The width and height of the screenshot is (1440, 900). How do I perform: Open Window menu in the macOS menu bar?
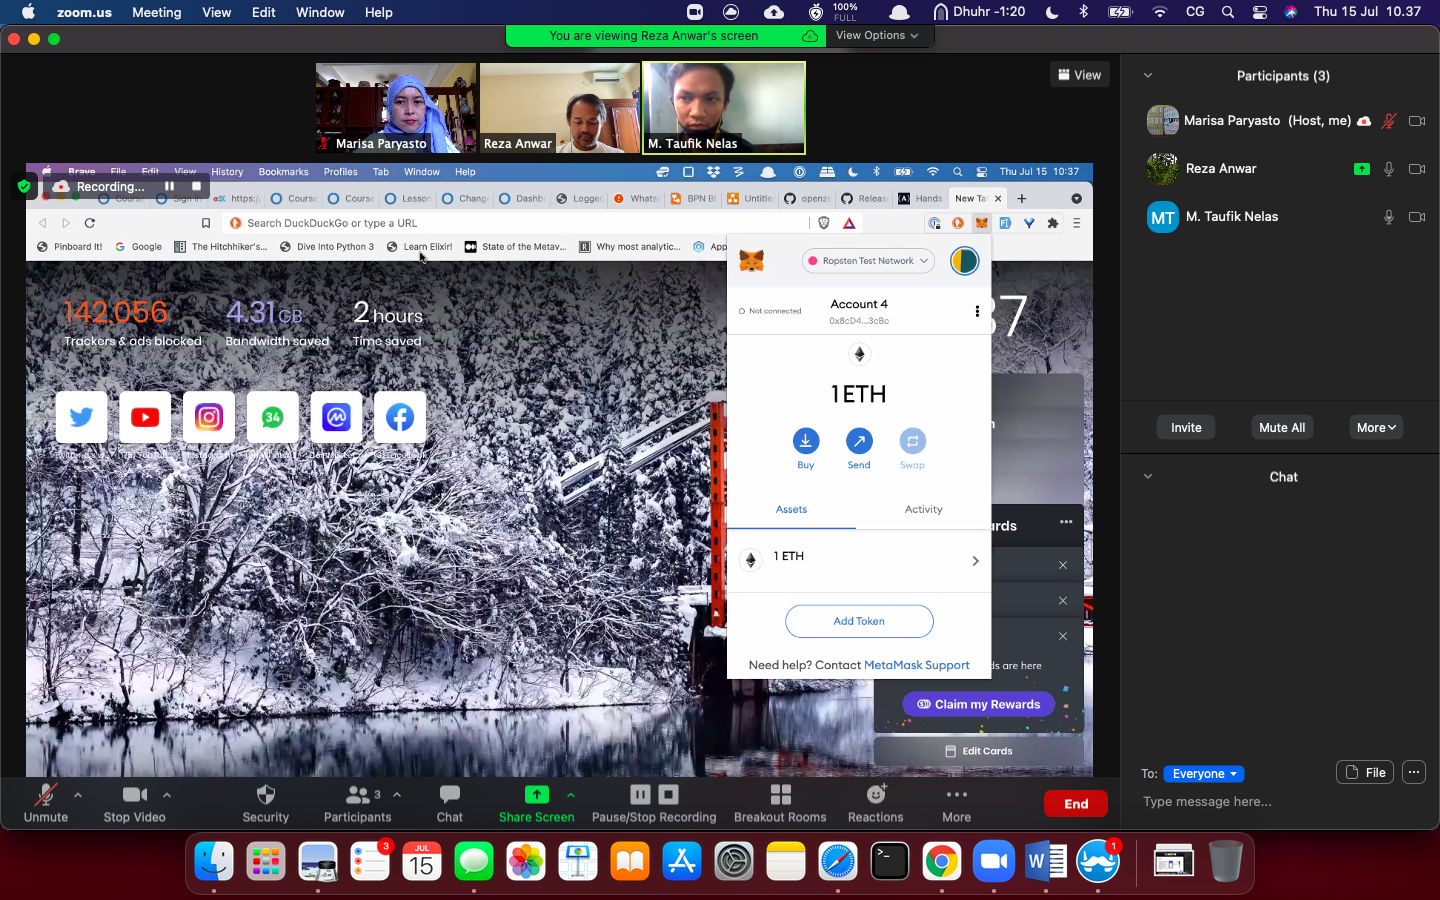[x=320, y=12]
